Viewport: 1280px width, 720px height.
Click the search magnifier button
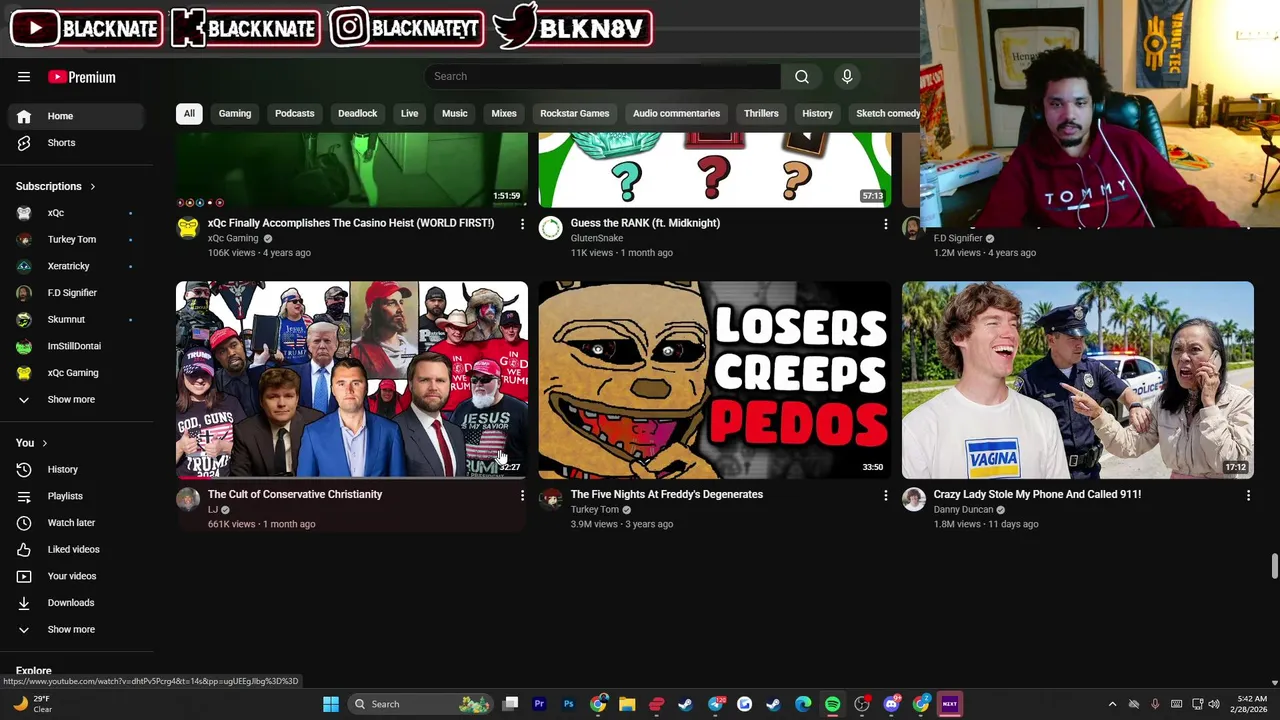[802, 77]
